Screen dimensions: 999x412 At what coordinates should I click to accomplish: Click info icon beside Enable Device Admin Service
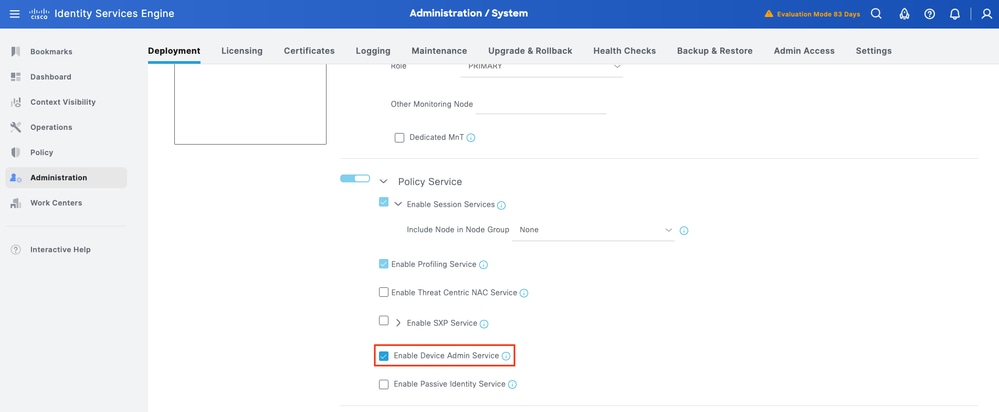click(x=506, y=356)
